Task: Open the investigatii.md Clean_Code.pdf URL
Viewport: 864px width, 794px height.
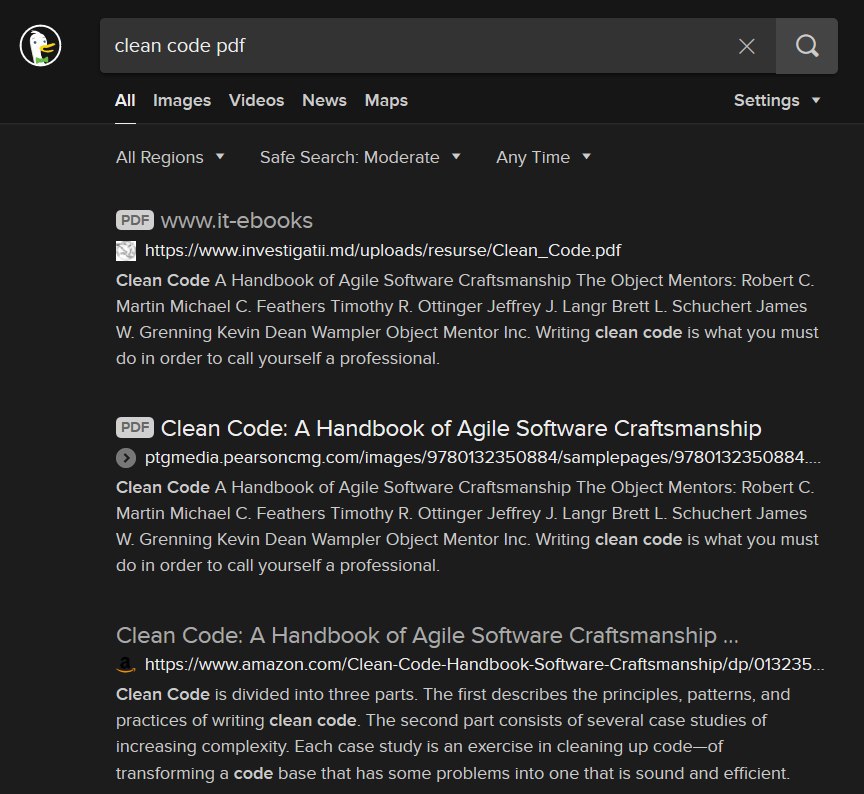Action: 382,251
